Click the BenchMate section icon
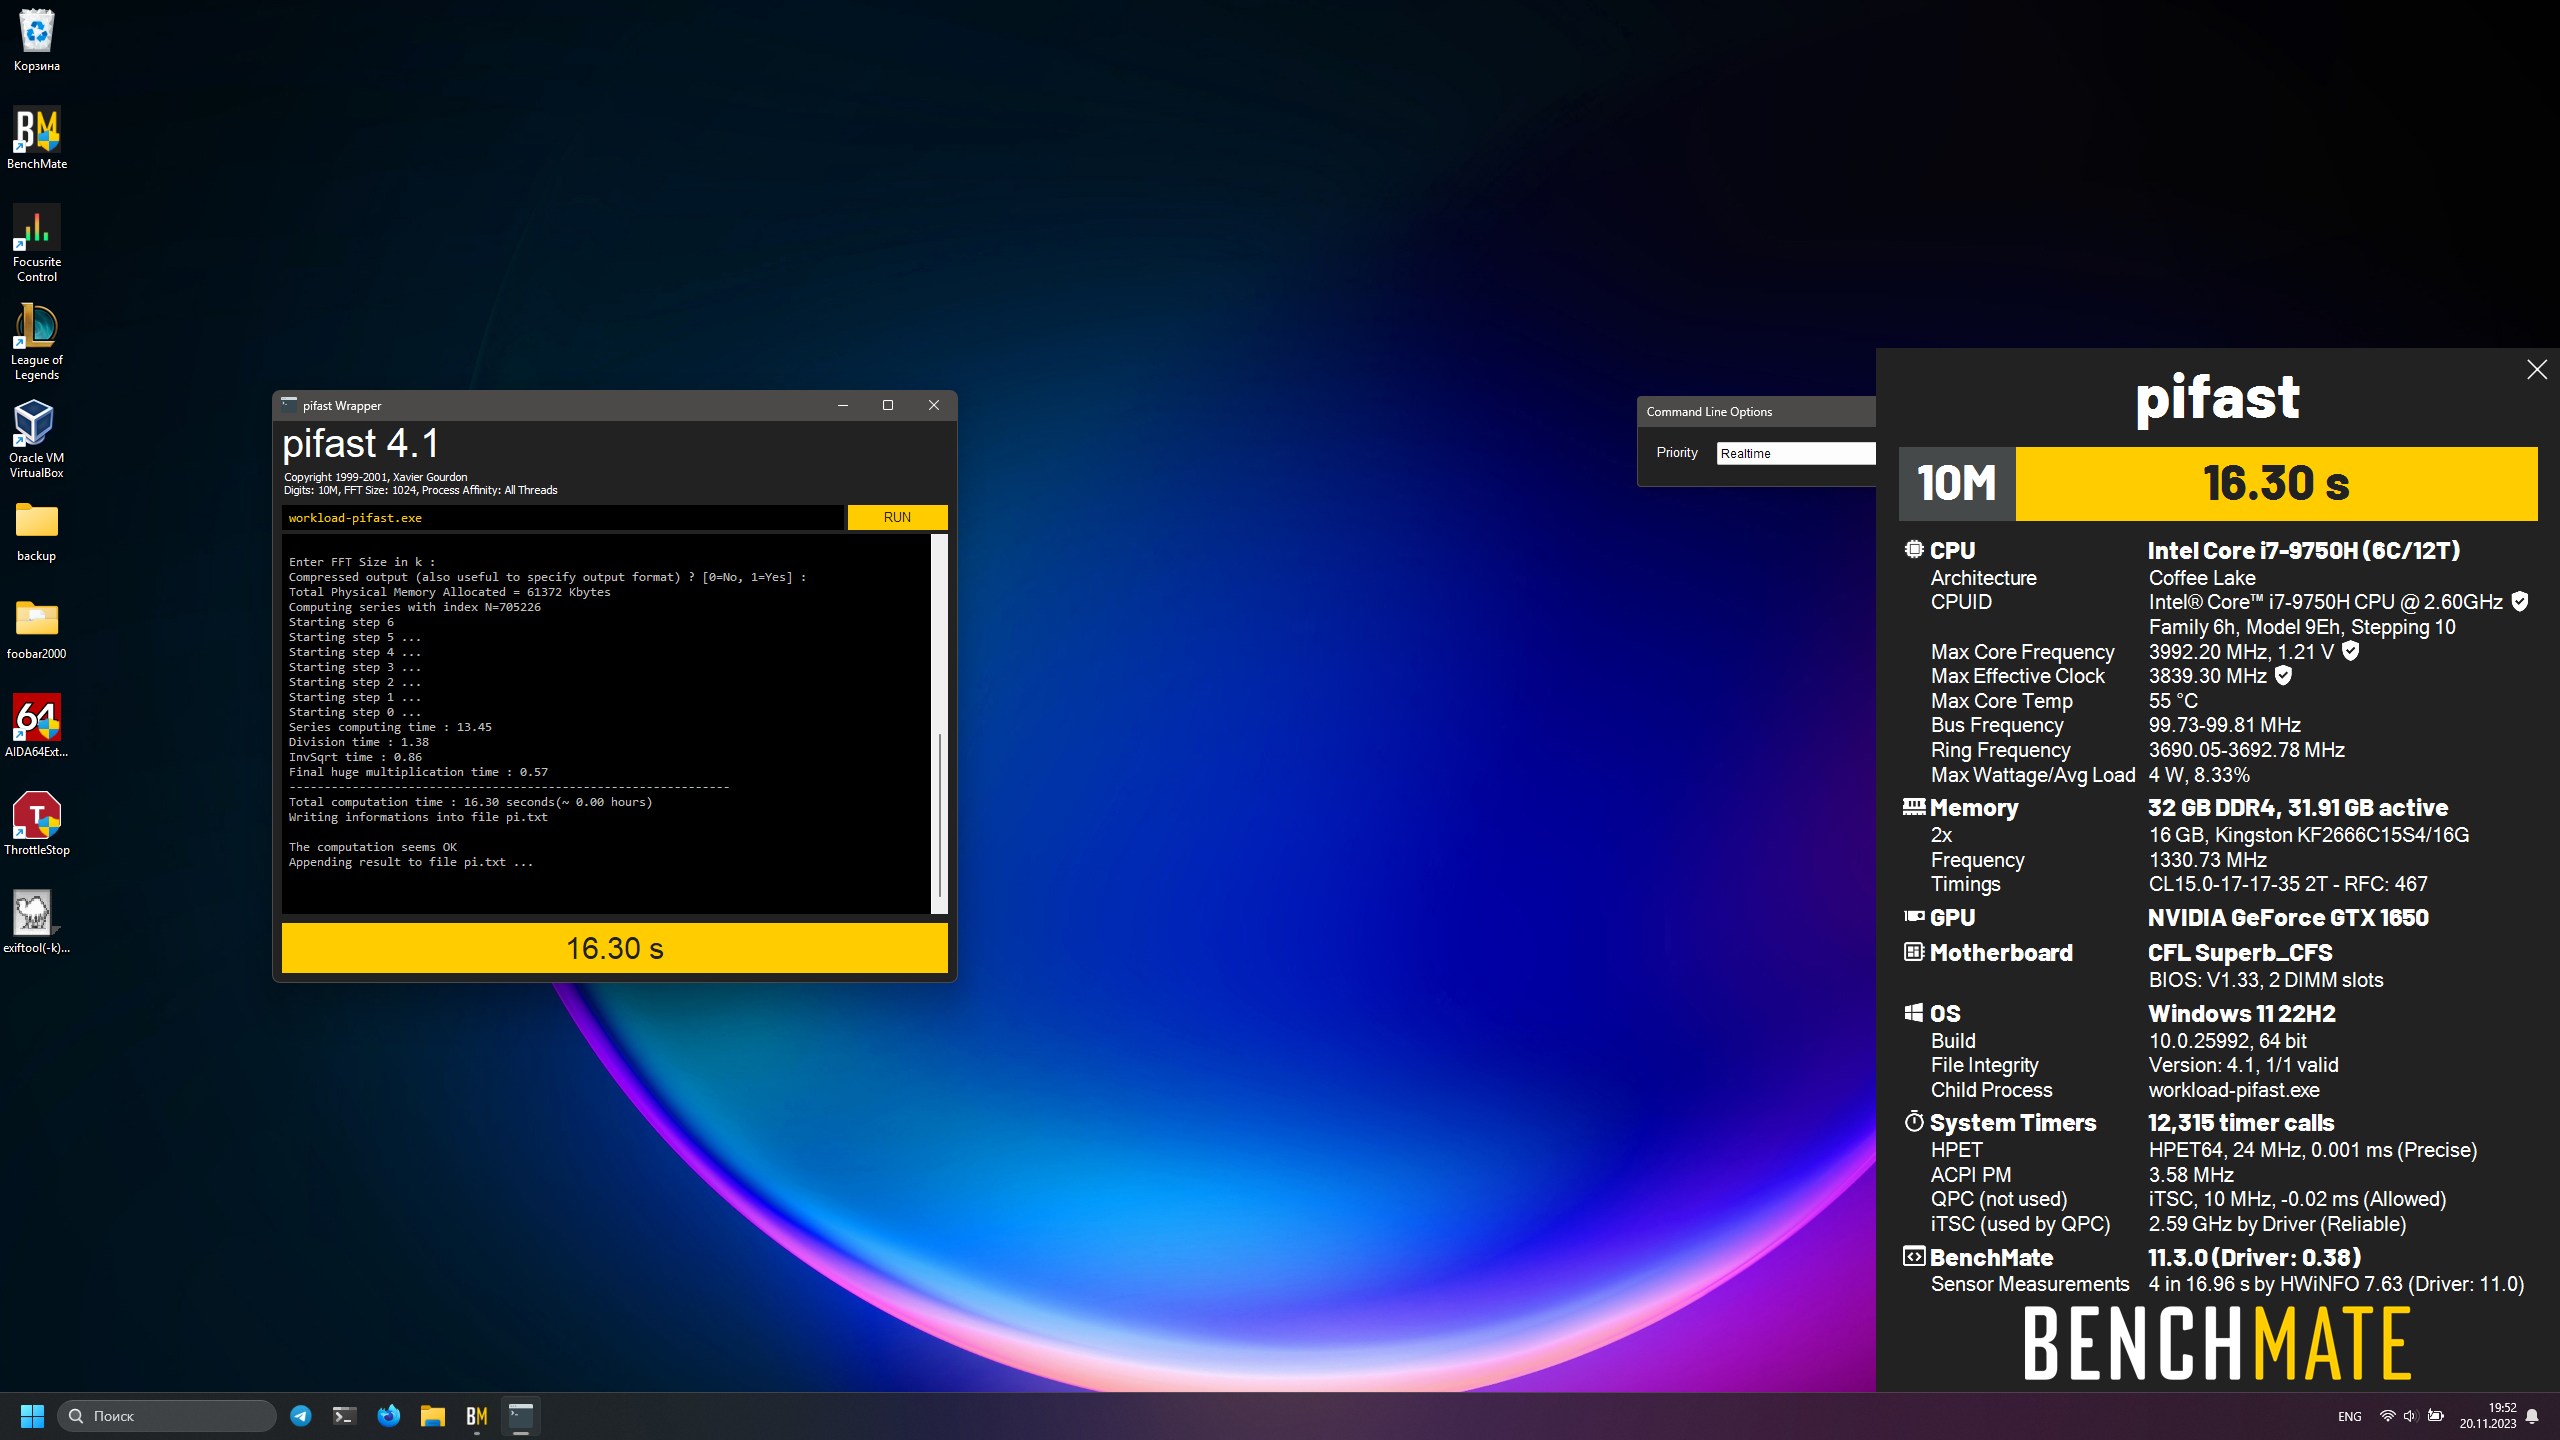2560x1440 pixels. [x=1914, y=1257]
